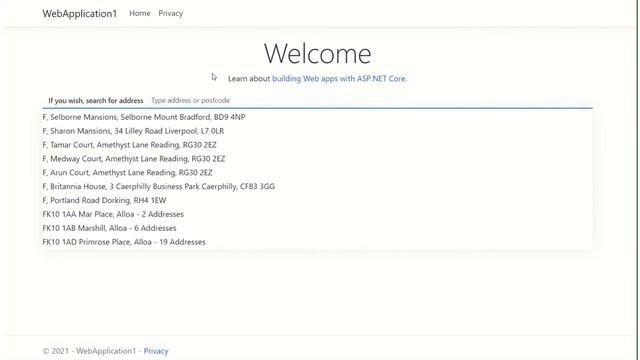Open FK10 1AB Marshill, Alloa result
This screenshot has height=360, width=640.
317,228
